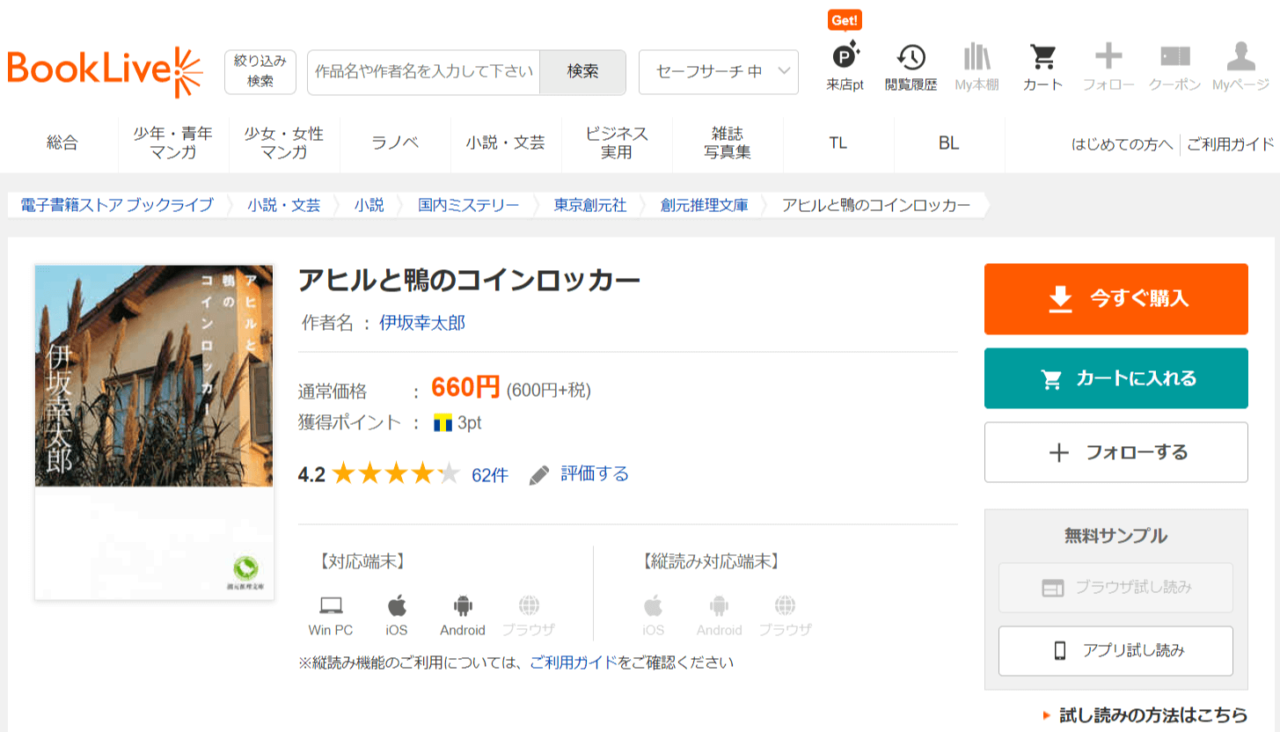Open はじめての方へ link
Viewport: 1280px width, 732px height.
point(1122,144)
